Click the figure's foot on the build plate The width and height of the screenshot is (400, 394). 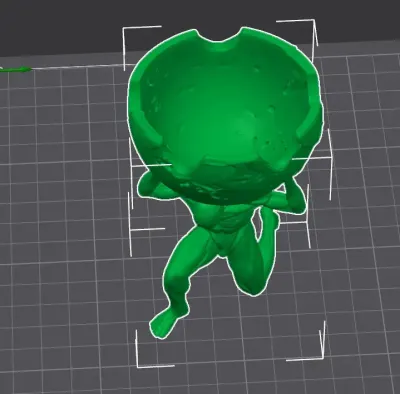point(162,323)
